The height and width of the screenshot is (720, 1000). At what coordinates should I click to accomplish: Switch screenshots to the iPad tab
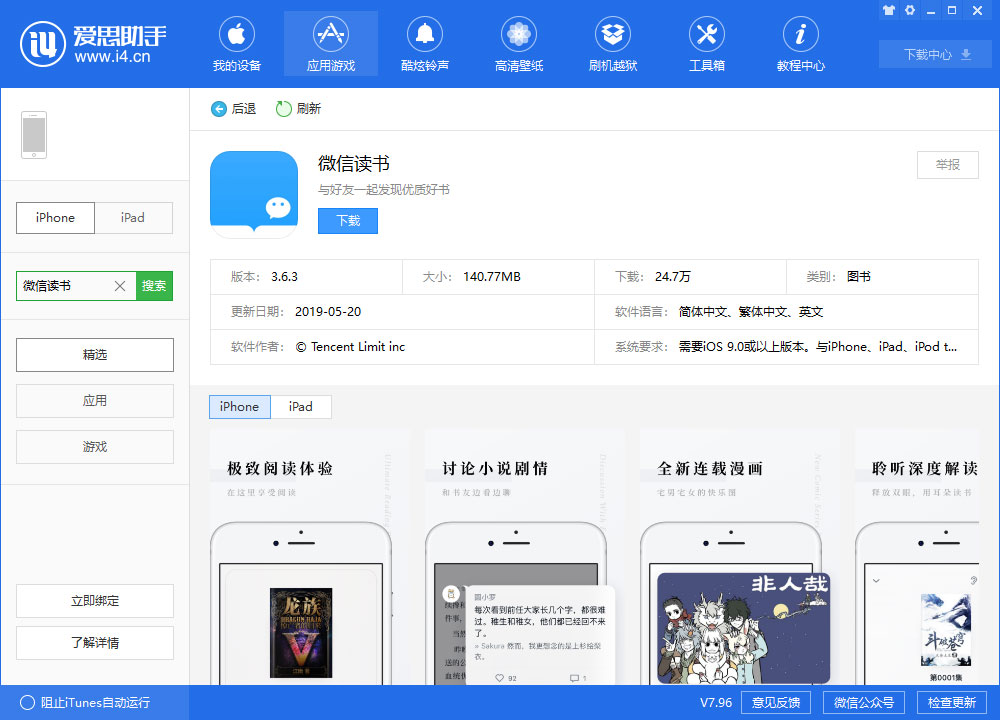click(x=303, y=407)
